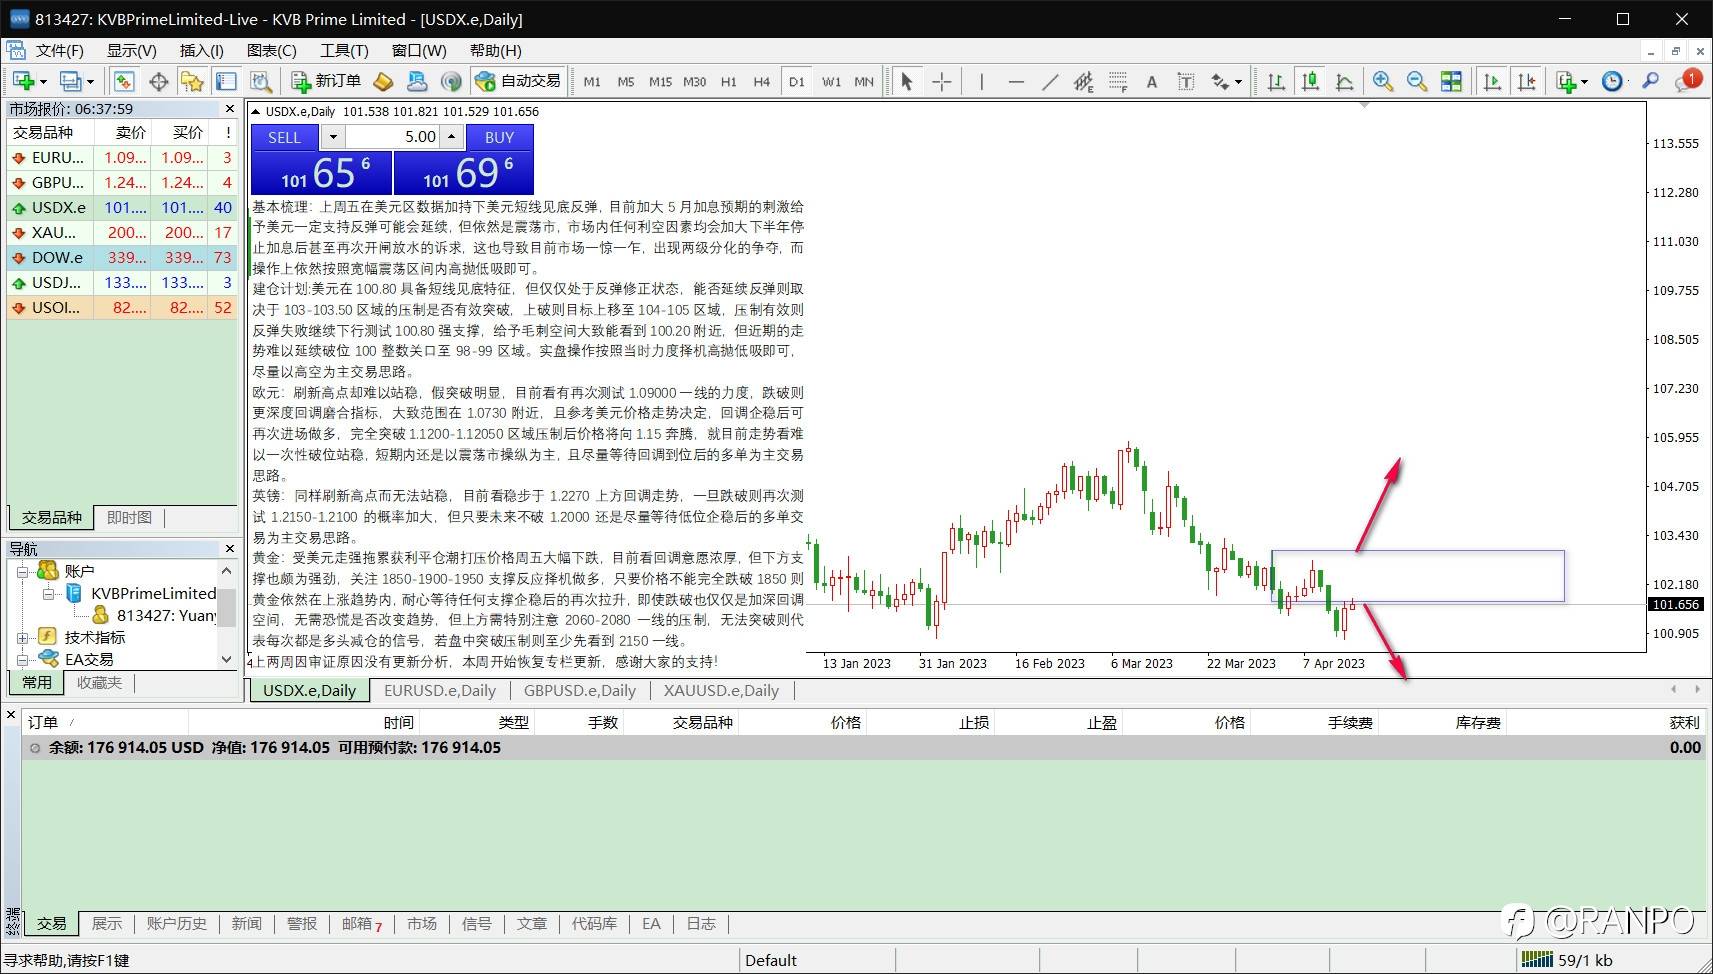The width and height of the screenshot is (1713, 974).
Task: Switch to 收藏夹 navigator tab
Action: pyautogui.click(x=99, y=682)
